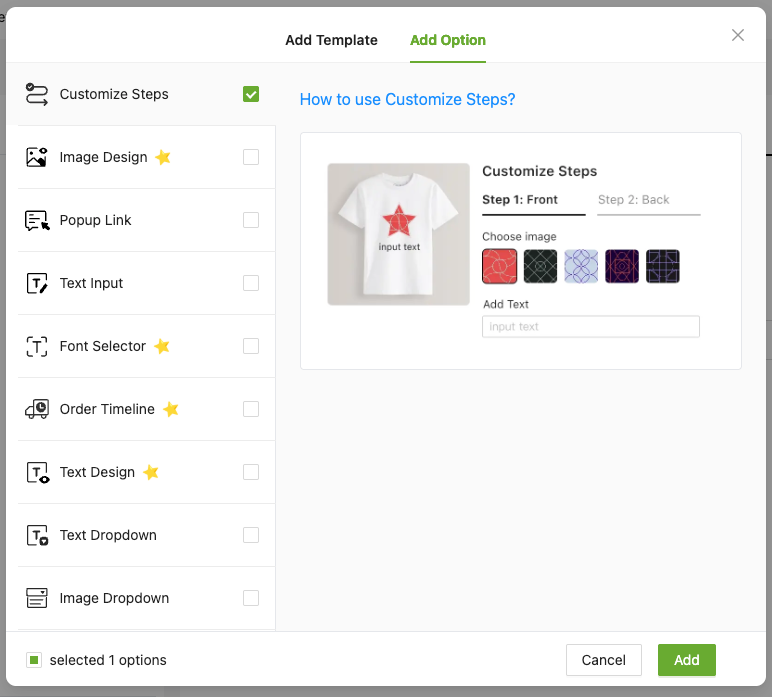Click the Order Timeline truck icon
The image size is (772, 697).
pos(37,409)
